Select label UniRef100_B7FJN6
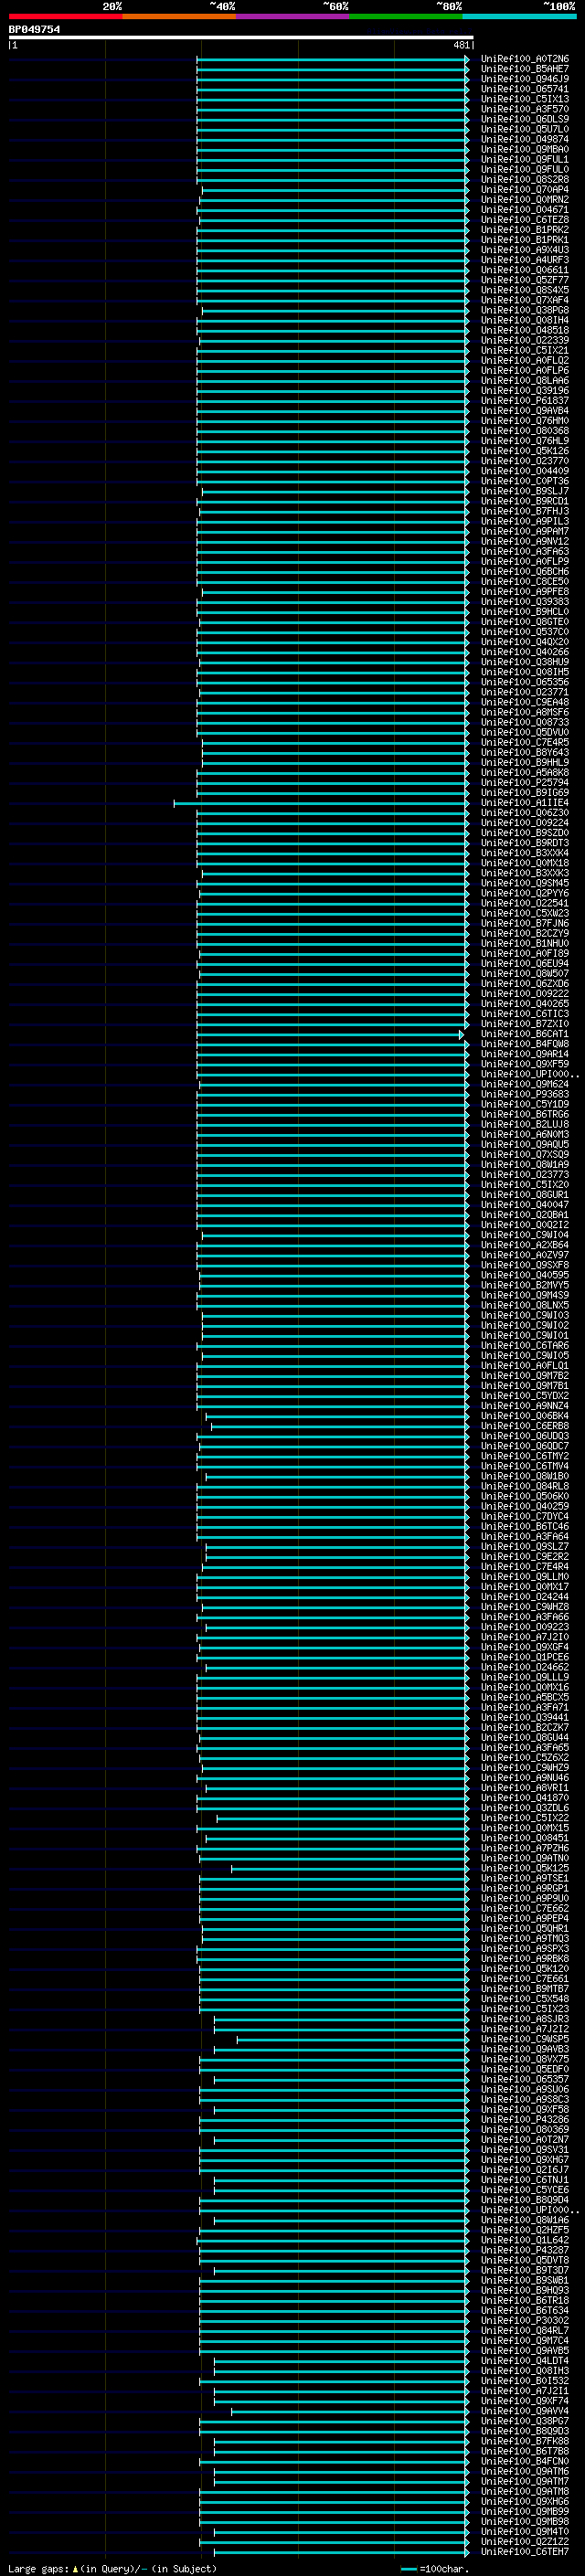 point(524,923)
